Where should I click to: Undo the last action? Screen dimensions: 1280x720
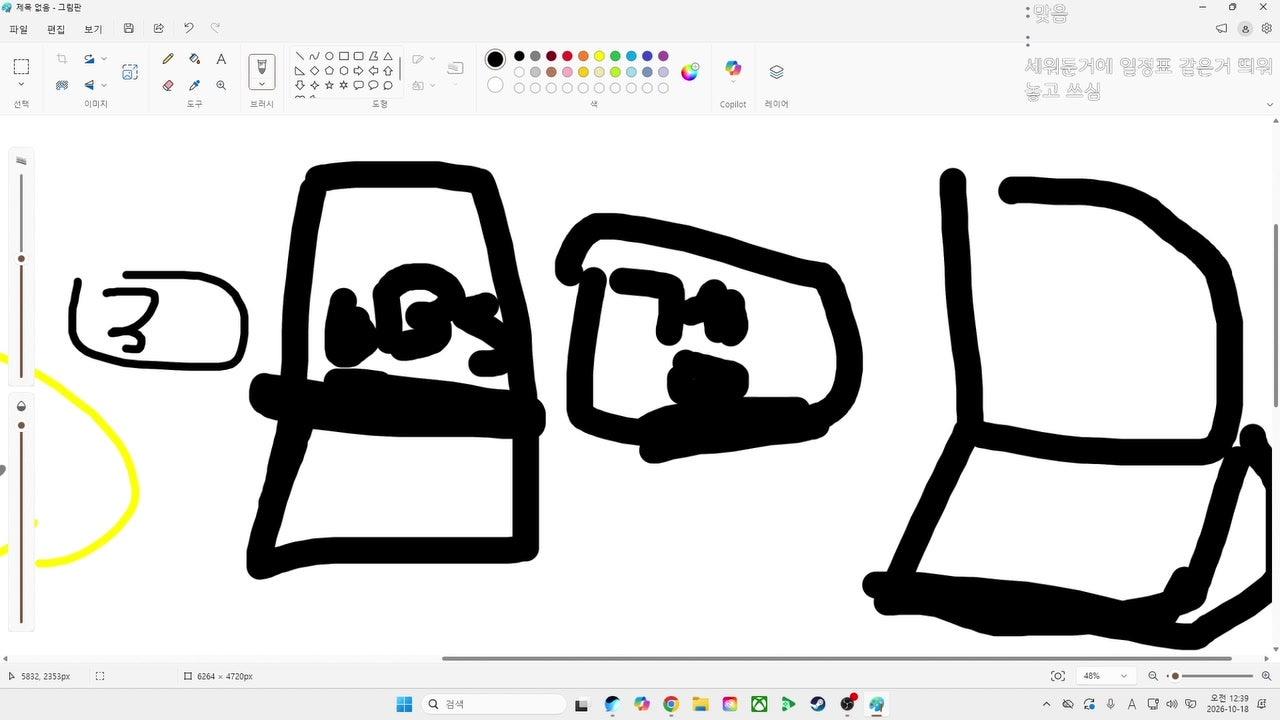(x=188, y=29)
